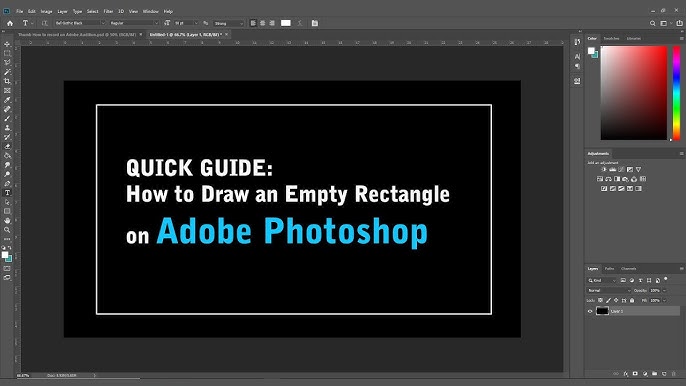Select the History Brush tool
Viewport: 686px width, 386px height.
[x=7, y=137]
